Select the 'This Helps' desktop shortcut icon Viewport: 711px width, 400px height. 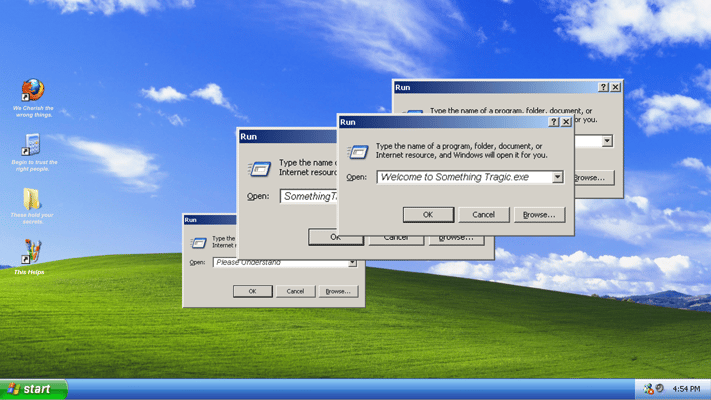coord(31,251)
